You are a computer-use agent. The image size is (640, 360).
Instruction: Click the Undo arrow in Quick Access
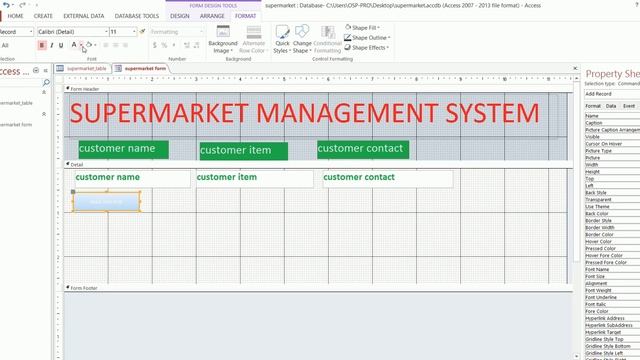pyautogui.click(x=6, y=5)
